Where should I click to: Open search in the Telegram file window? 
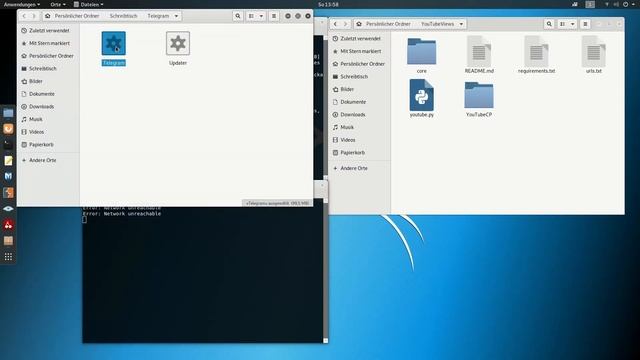point(238,16)
